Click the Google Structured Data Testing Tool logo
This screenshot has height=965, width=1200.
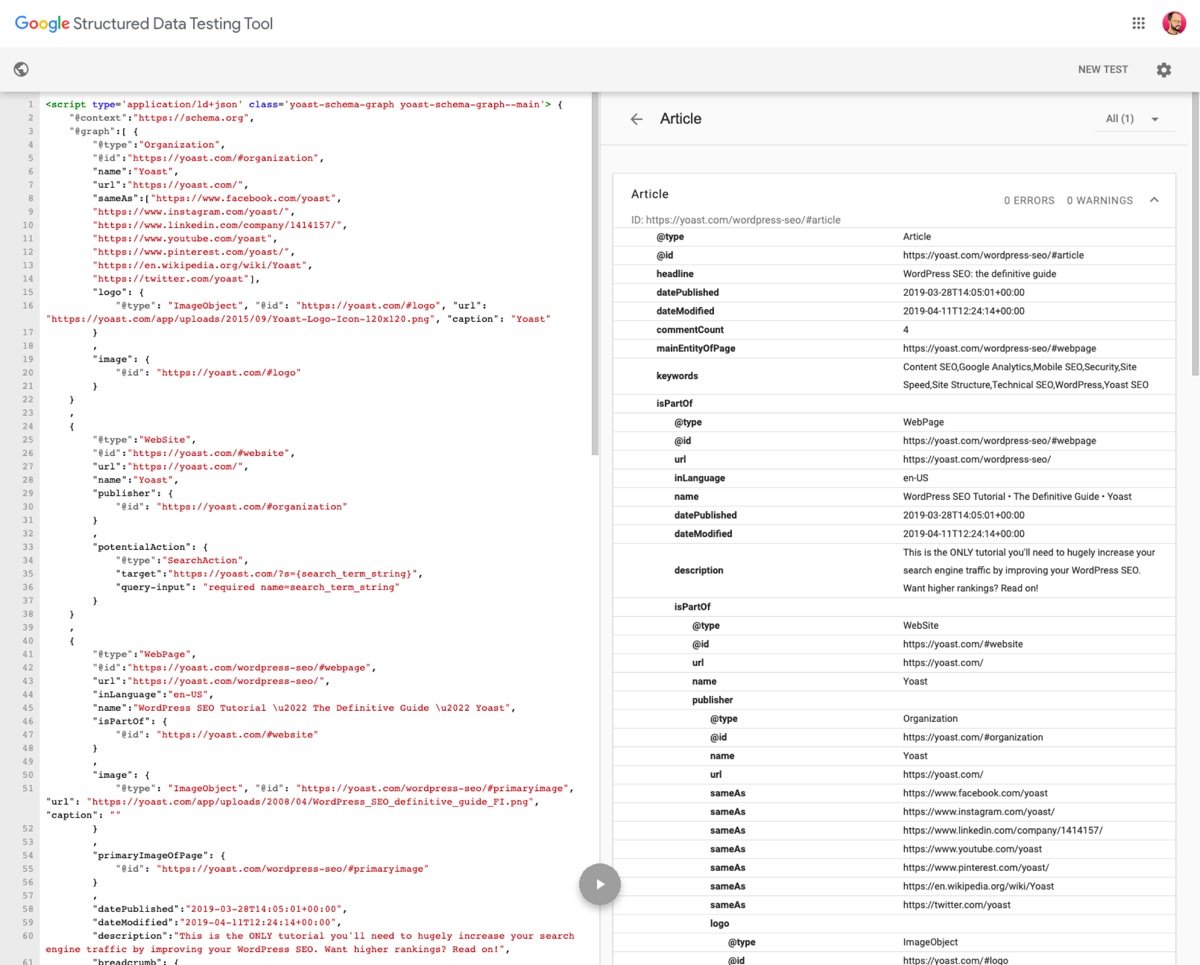point(144,24)
